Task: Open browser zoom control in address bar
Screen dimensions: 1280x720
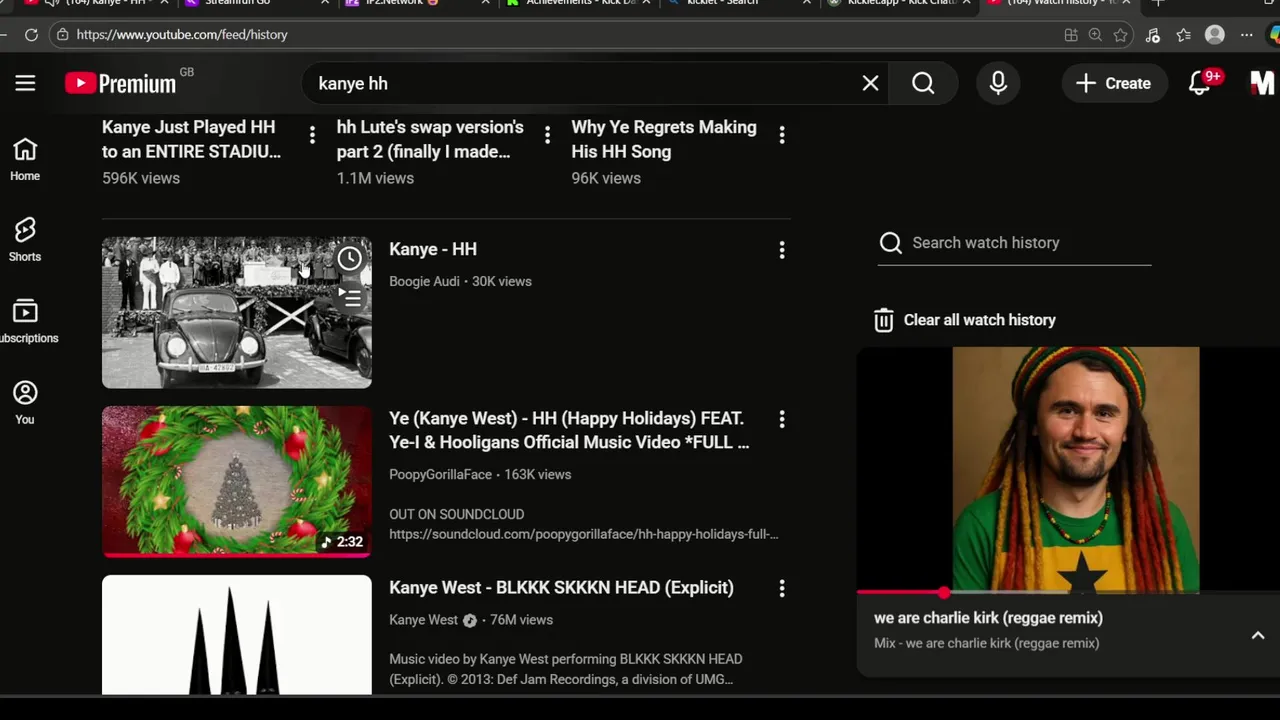Action: (x=1095, y=35)
